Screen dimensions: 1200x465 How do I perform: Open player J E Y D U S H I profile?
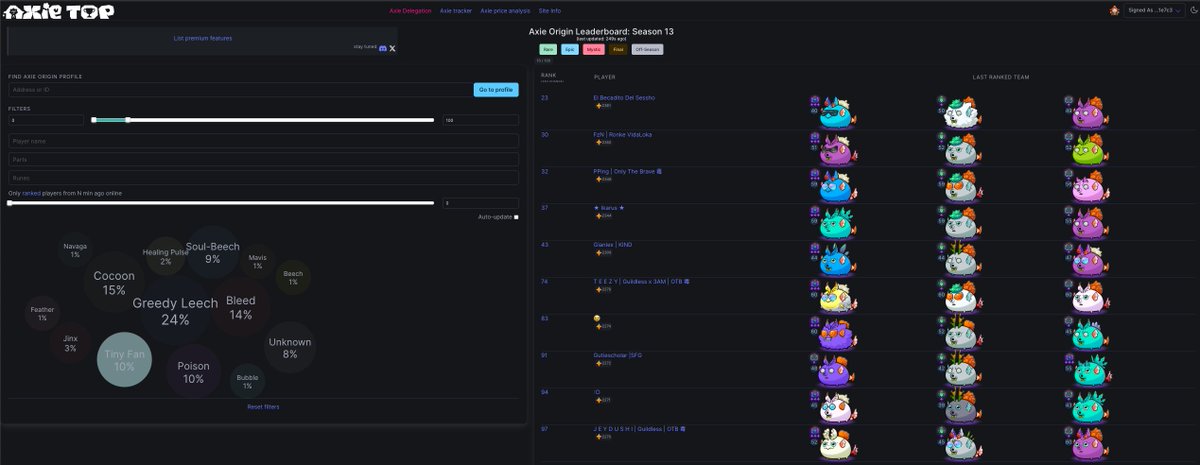(640, 428)
